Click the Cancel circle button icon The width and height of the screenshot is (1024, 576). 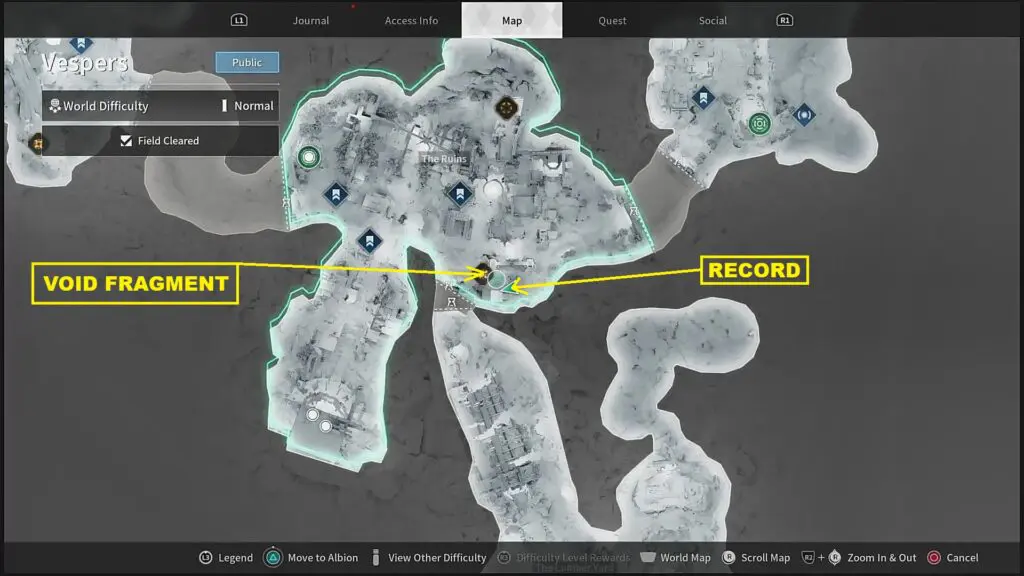coord(934,557)
